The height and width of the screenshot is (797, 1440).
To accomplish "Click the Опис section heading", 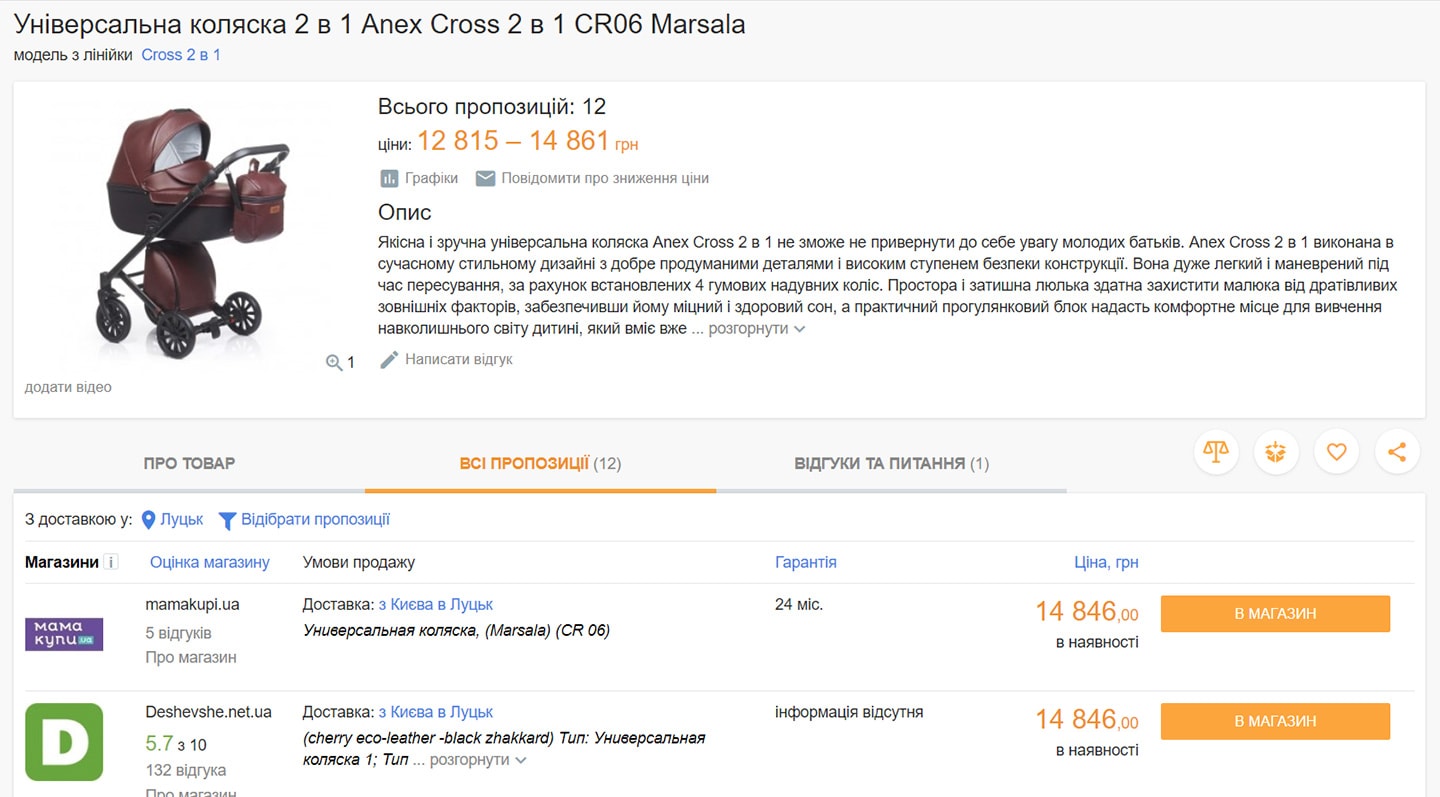I will tap(405, 212).
